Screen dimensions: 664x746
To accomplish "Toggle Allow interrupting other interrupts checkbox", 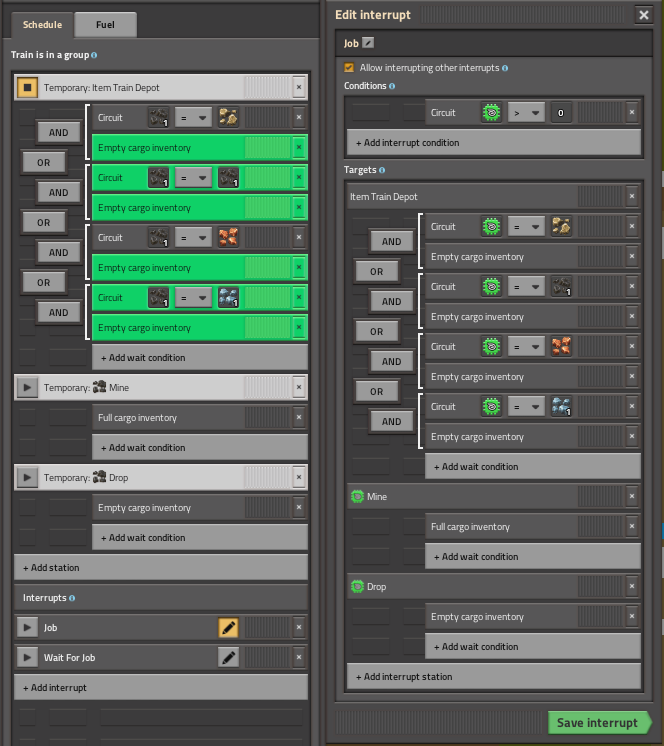I will (349, 68).
